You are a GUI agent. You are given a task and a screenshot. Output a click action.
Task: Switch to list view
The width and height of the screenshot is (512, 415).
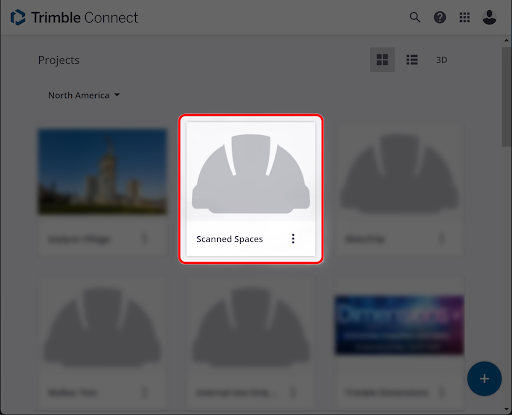[x=412, y=60]
